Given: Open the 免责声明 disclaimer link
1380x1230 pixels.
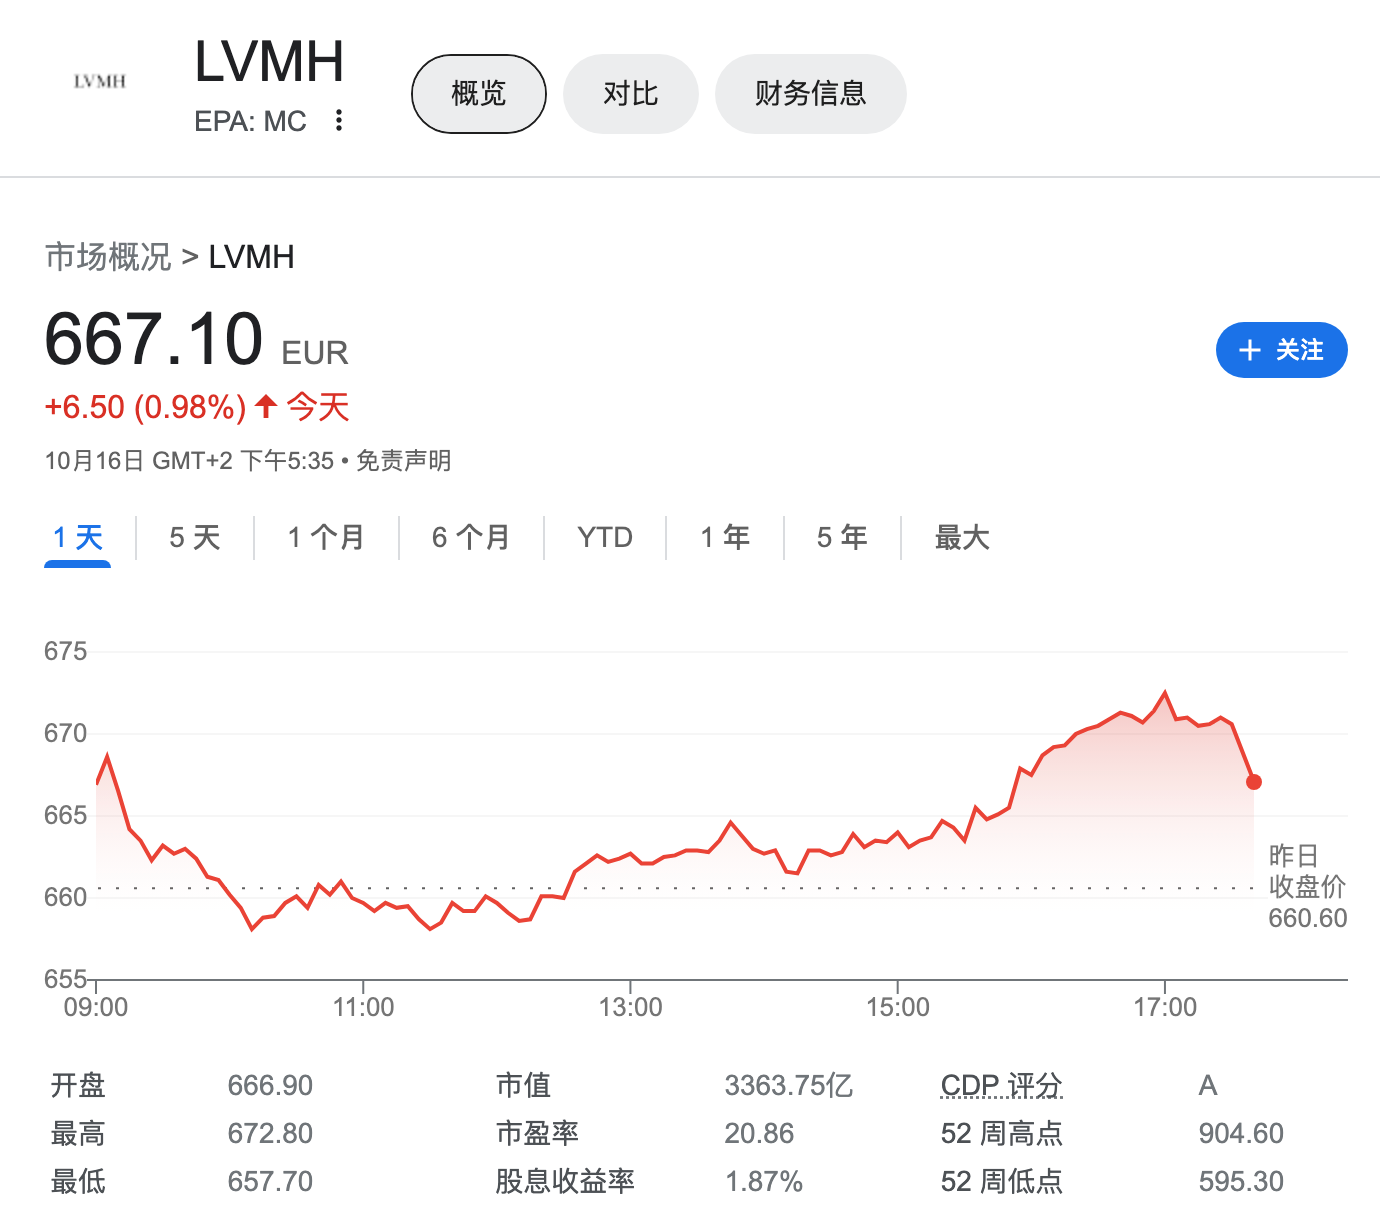Looking at the screenshot, I should coord(404,461).
